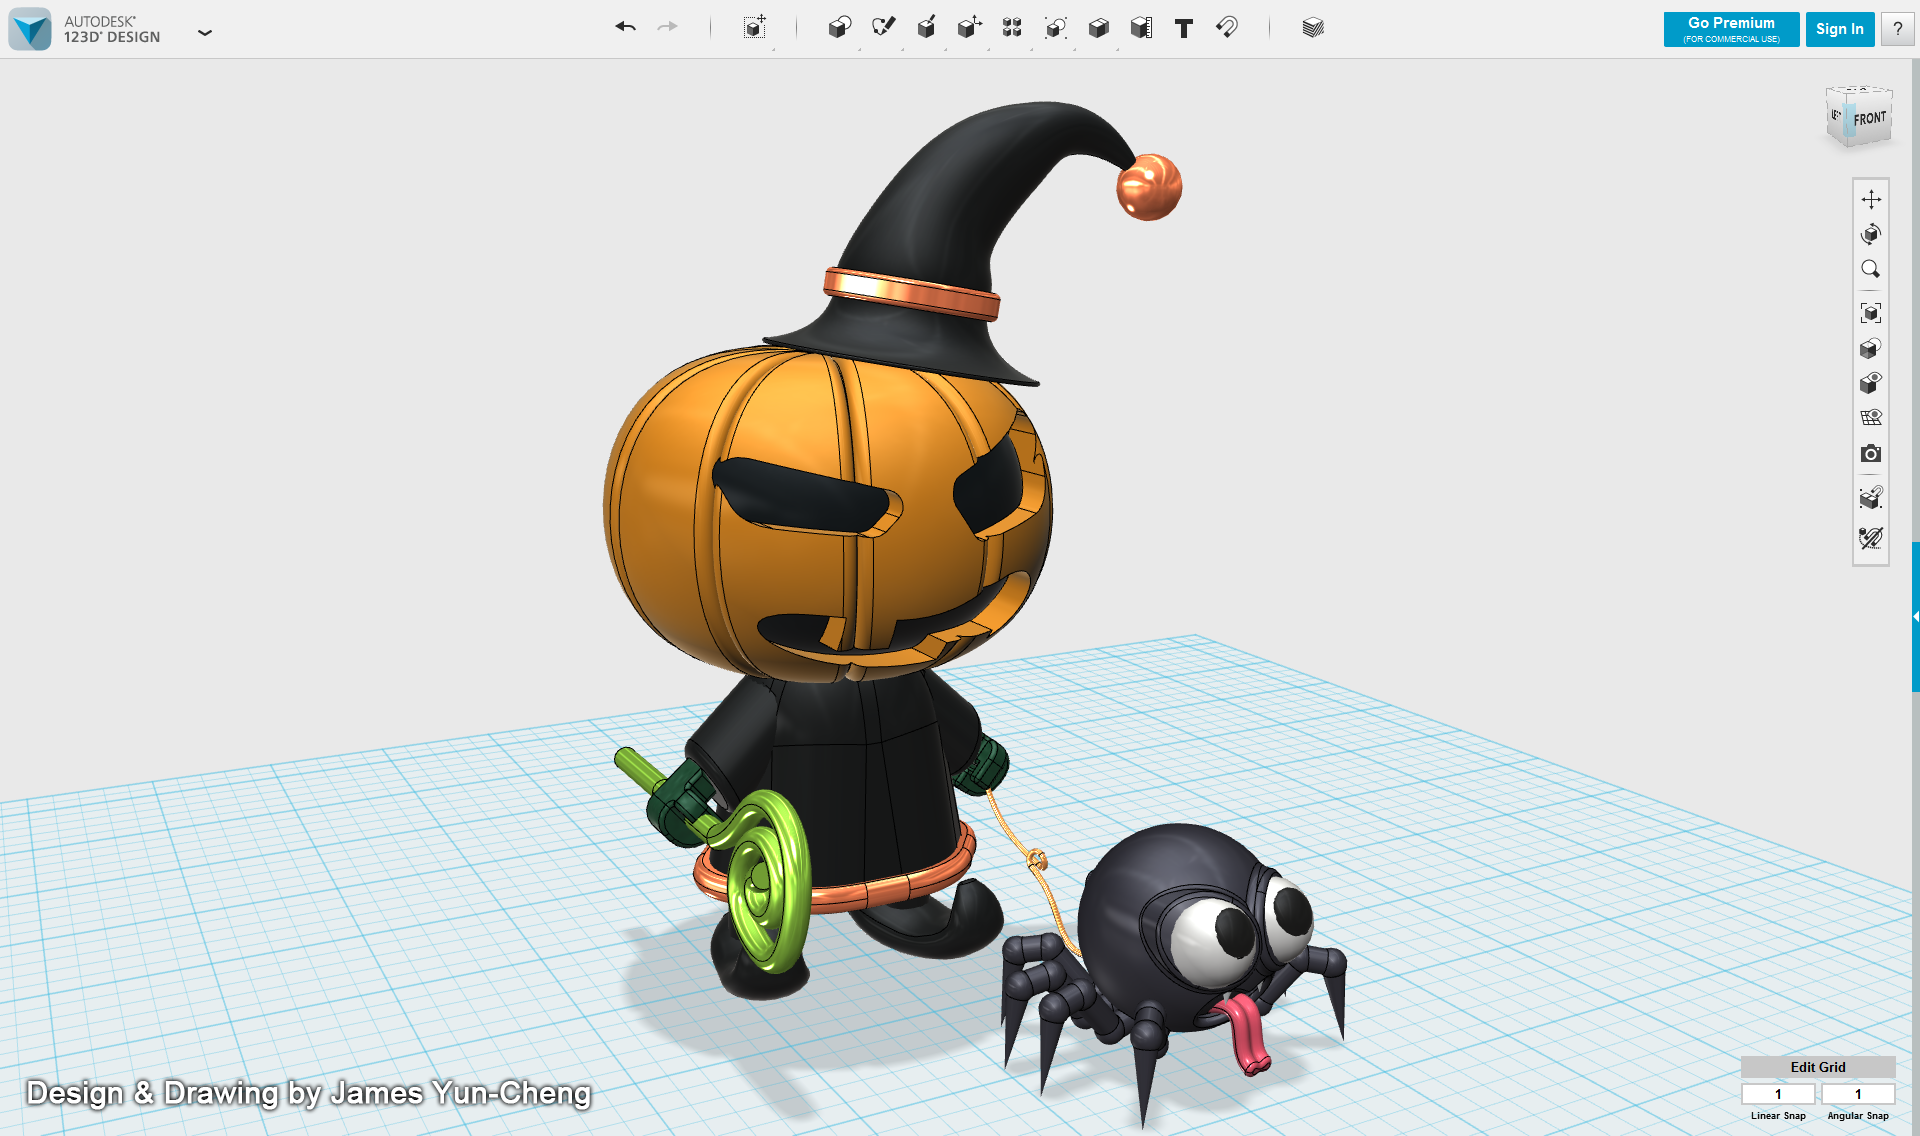Open the Construct tool

coord(926,27)
